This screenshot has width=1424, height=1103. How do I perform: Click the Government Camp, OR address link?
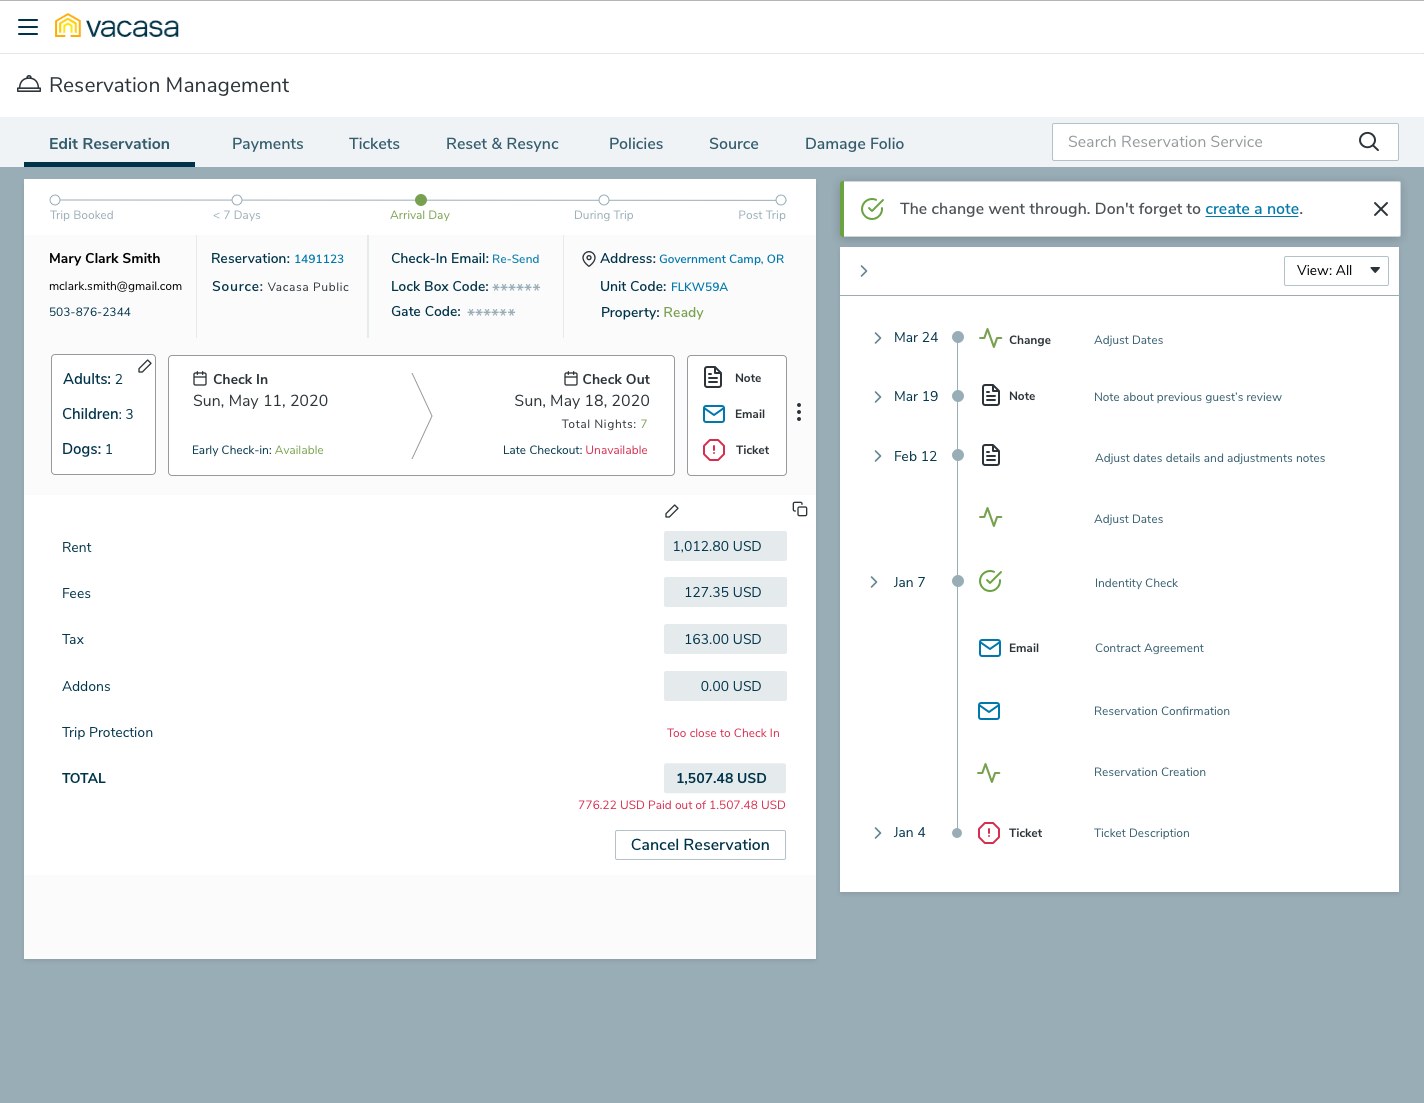coord(721,259)
